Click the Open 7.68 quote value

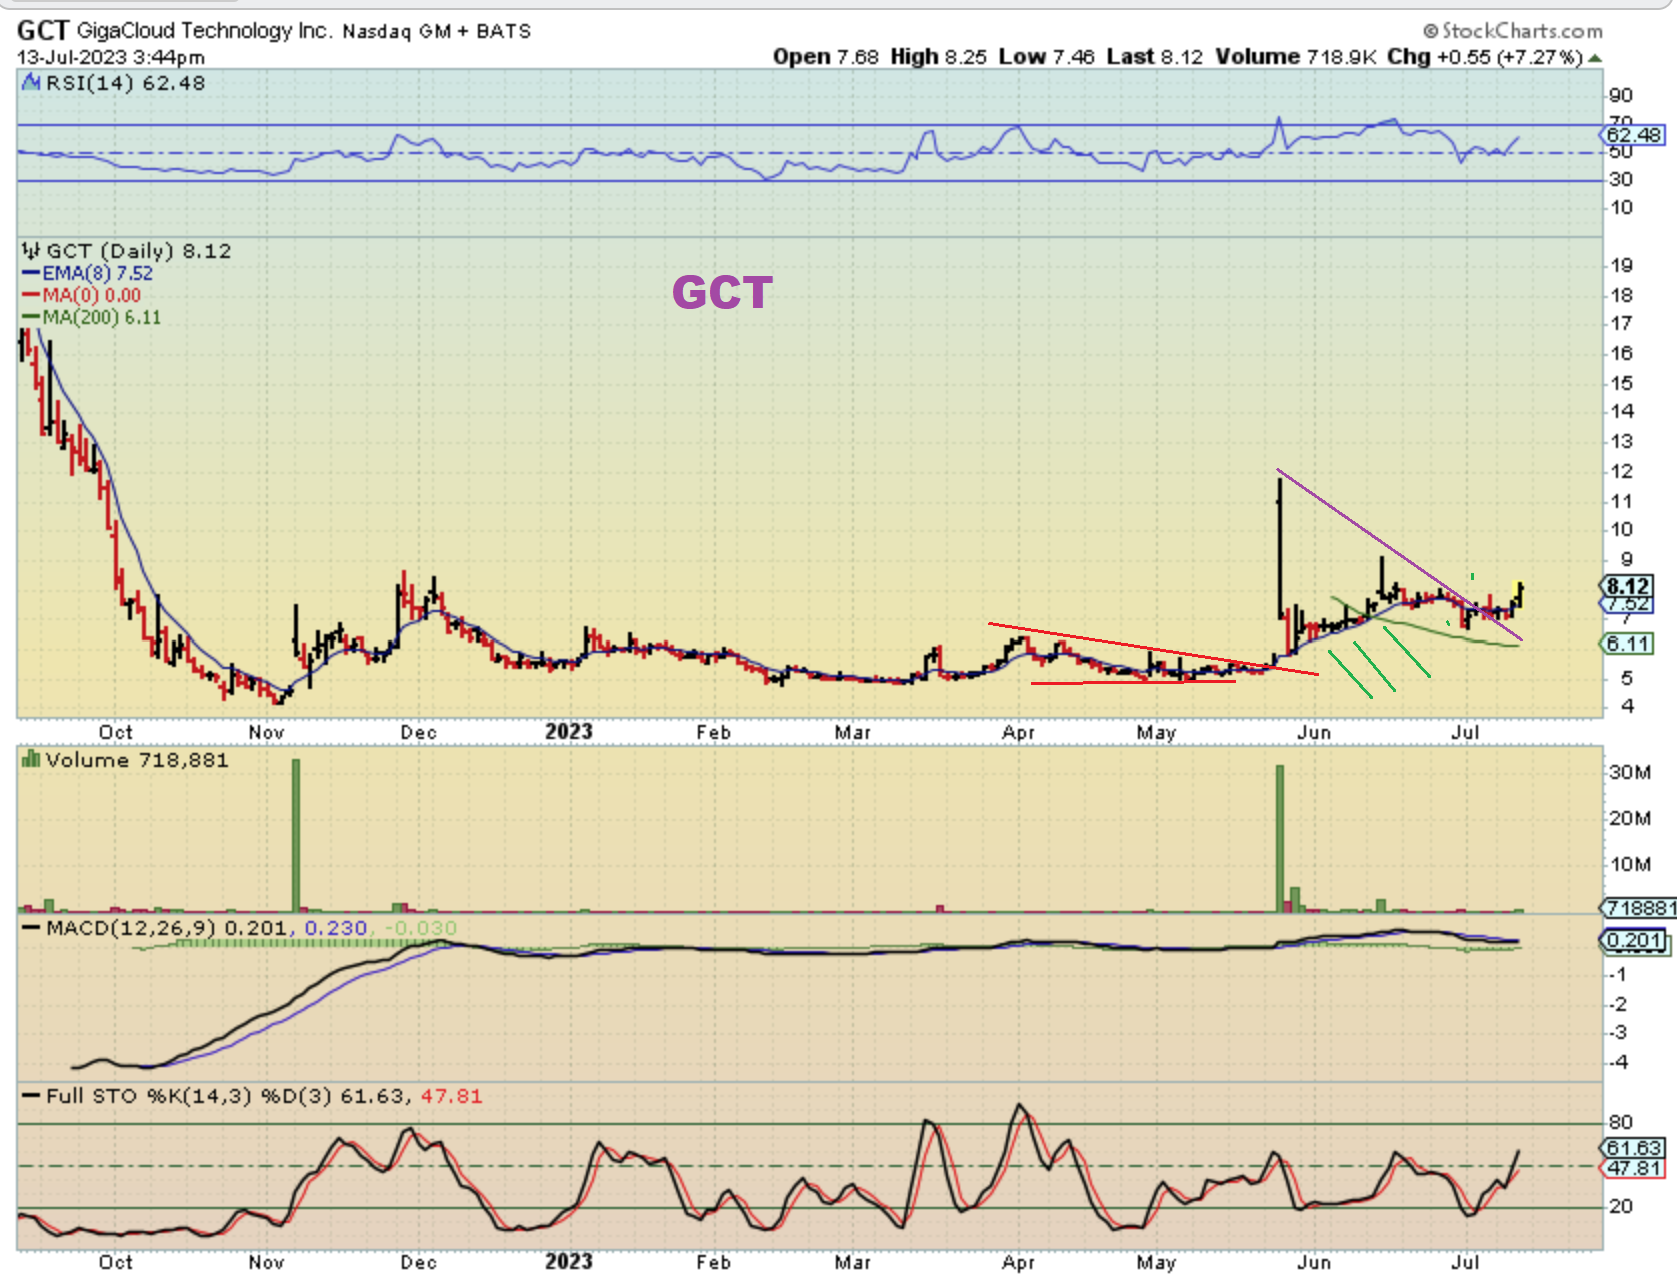point(825,57)
